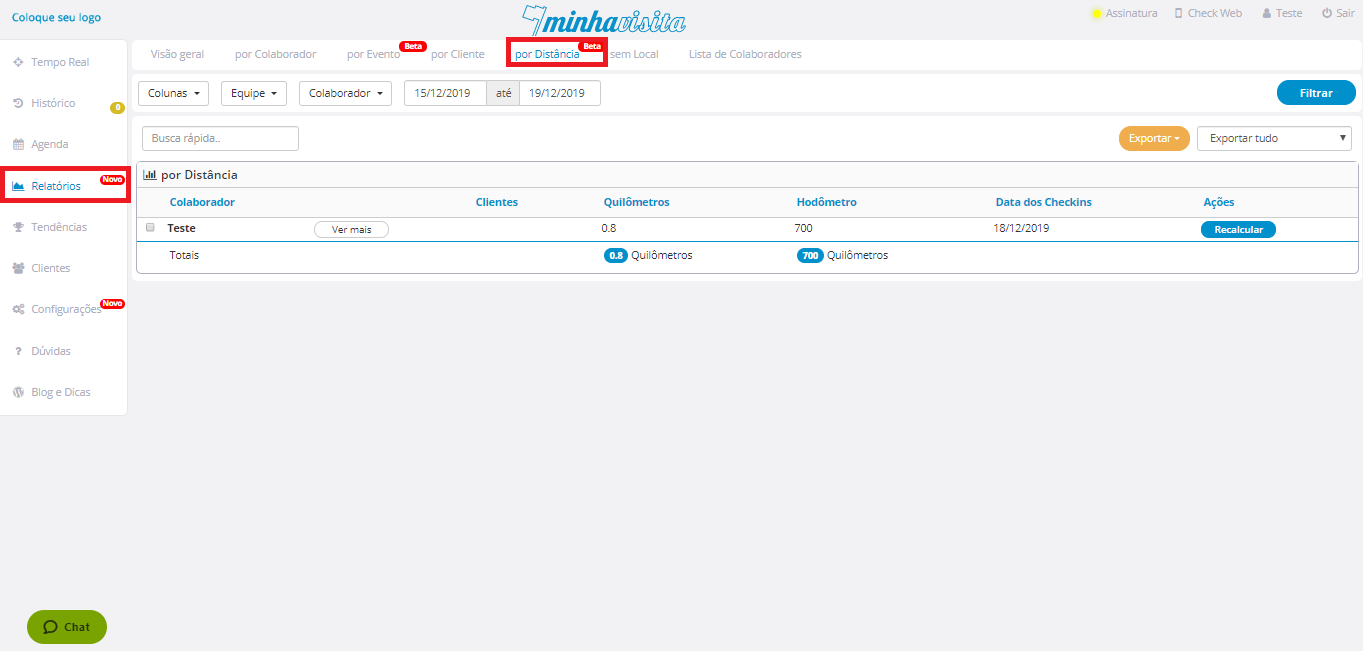This screenshot has width=1363, height=652.
Task: Click the Histórico history icon
Action: pyautogui.click(x=18, y=103)
